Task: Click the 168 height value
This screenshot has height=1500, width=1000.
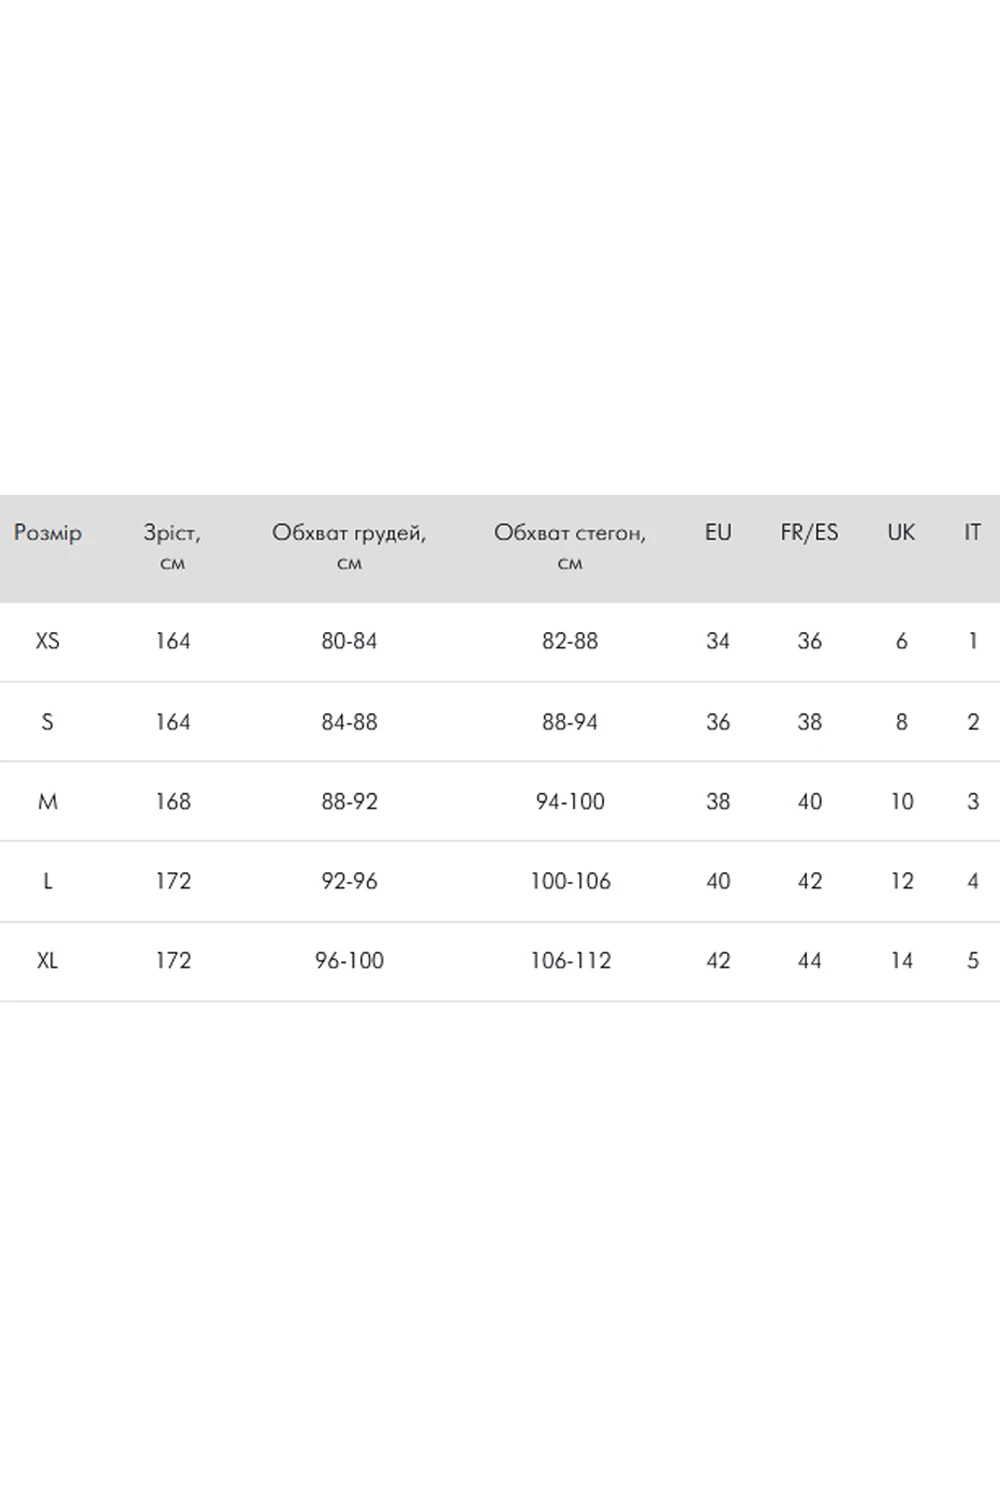Action: tap(172, 802)
